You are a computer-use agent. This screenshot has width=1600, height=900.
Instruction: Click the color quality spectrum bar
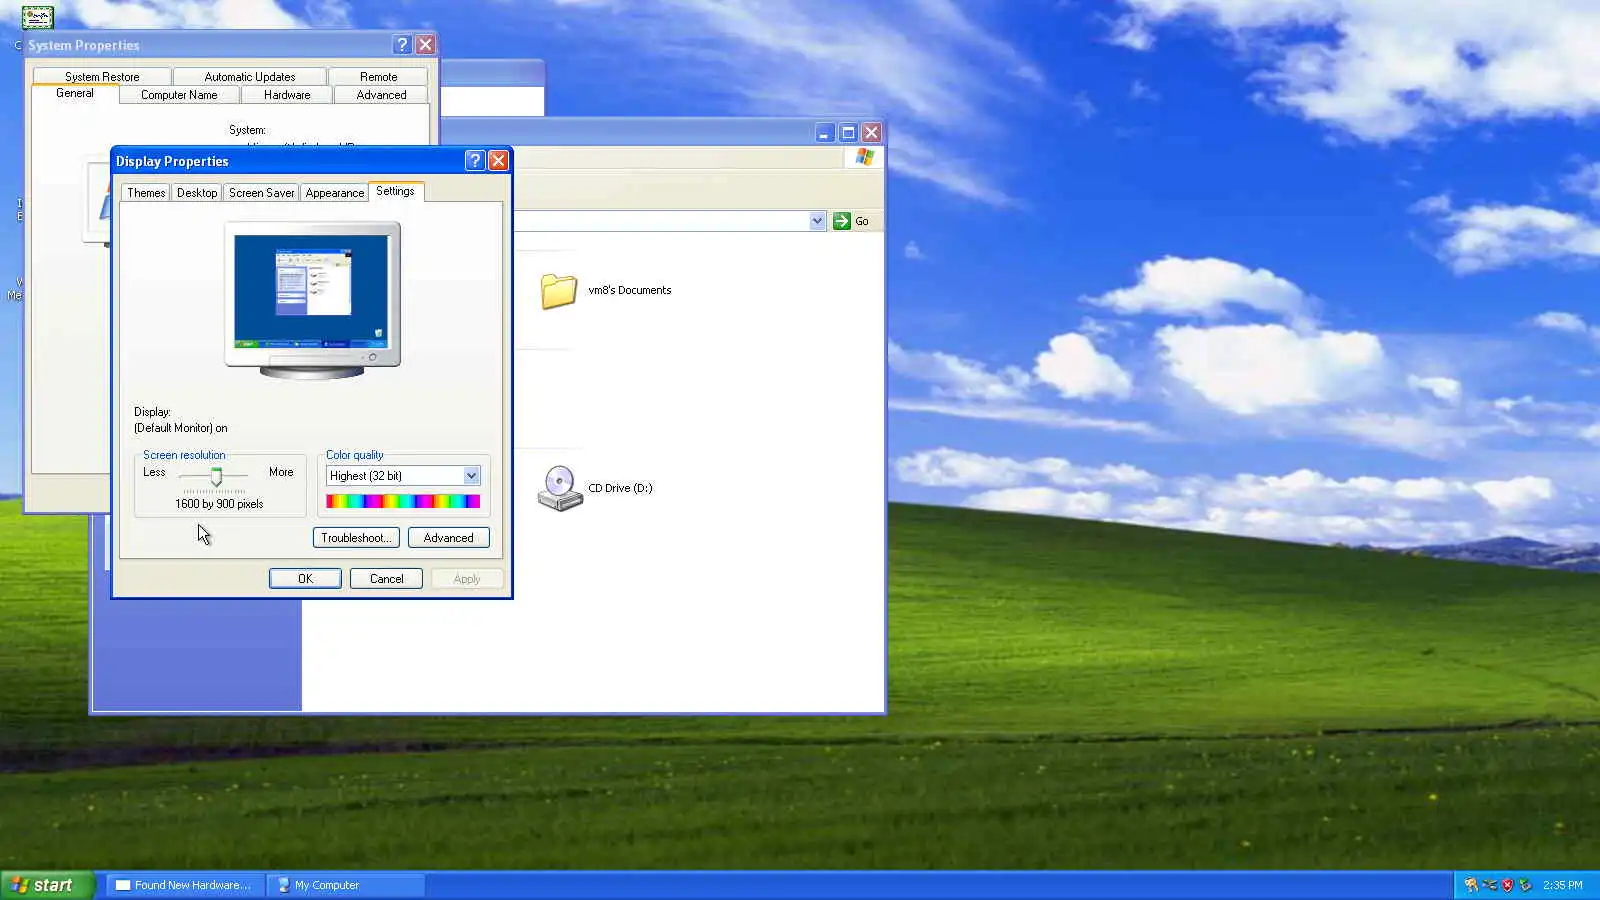403,502
